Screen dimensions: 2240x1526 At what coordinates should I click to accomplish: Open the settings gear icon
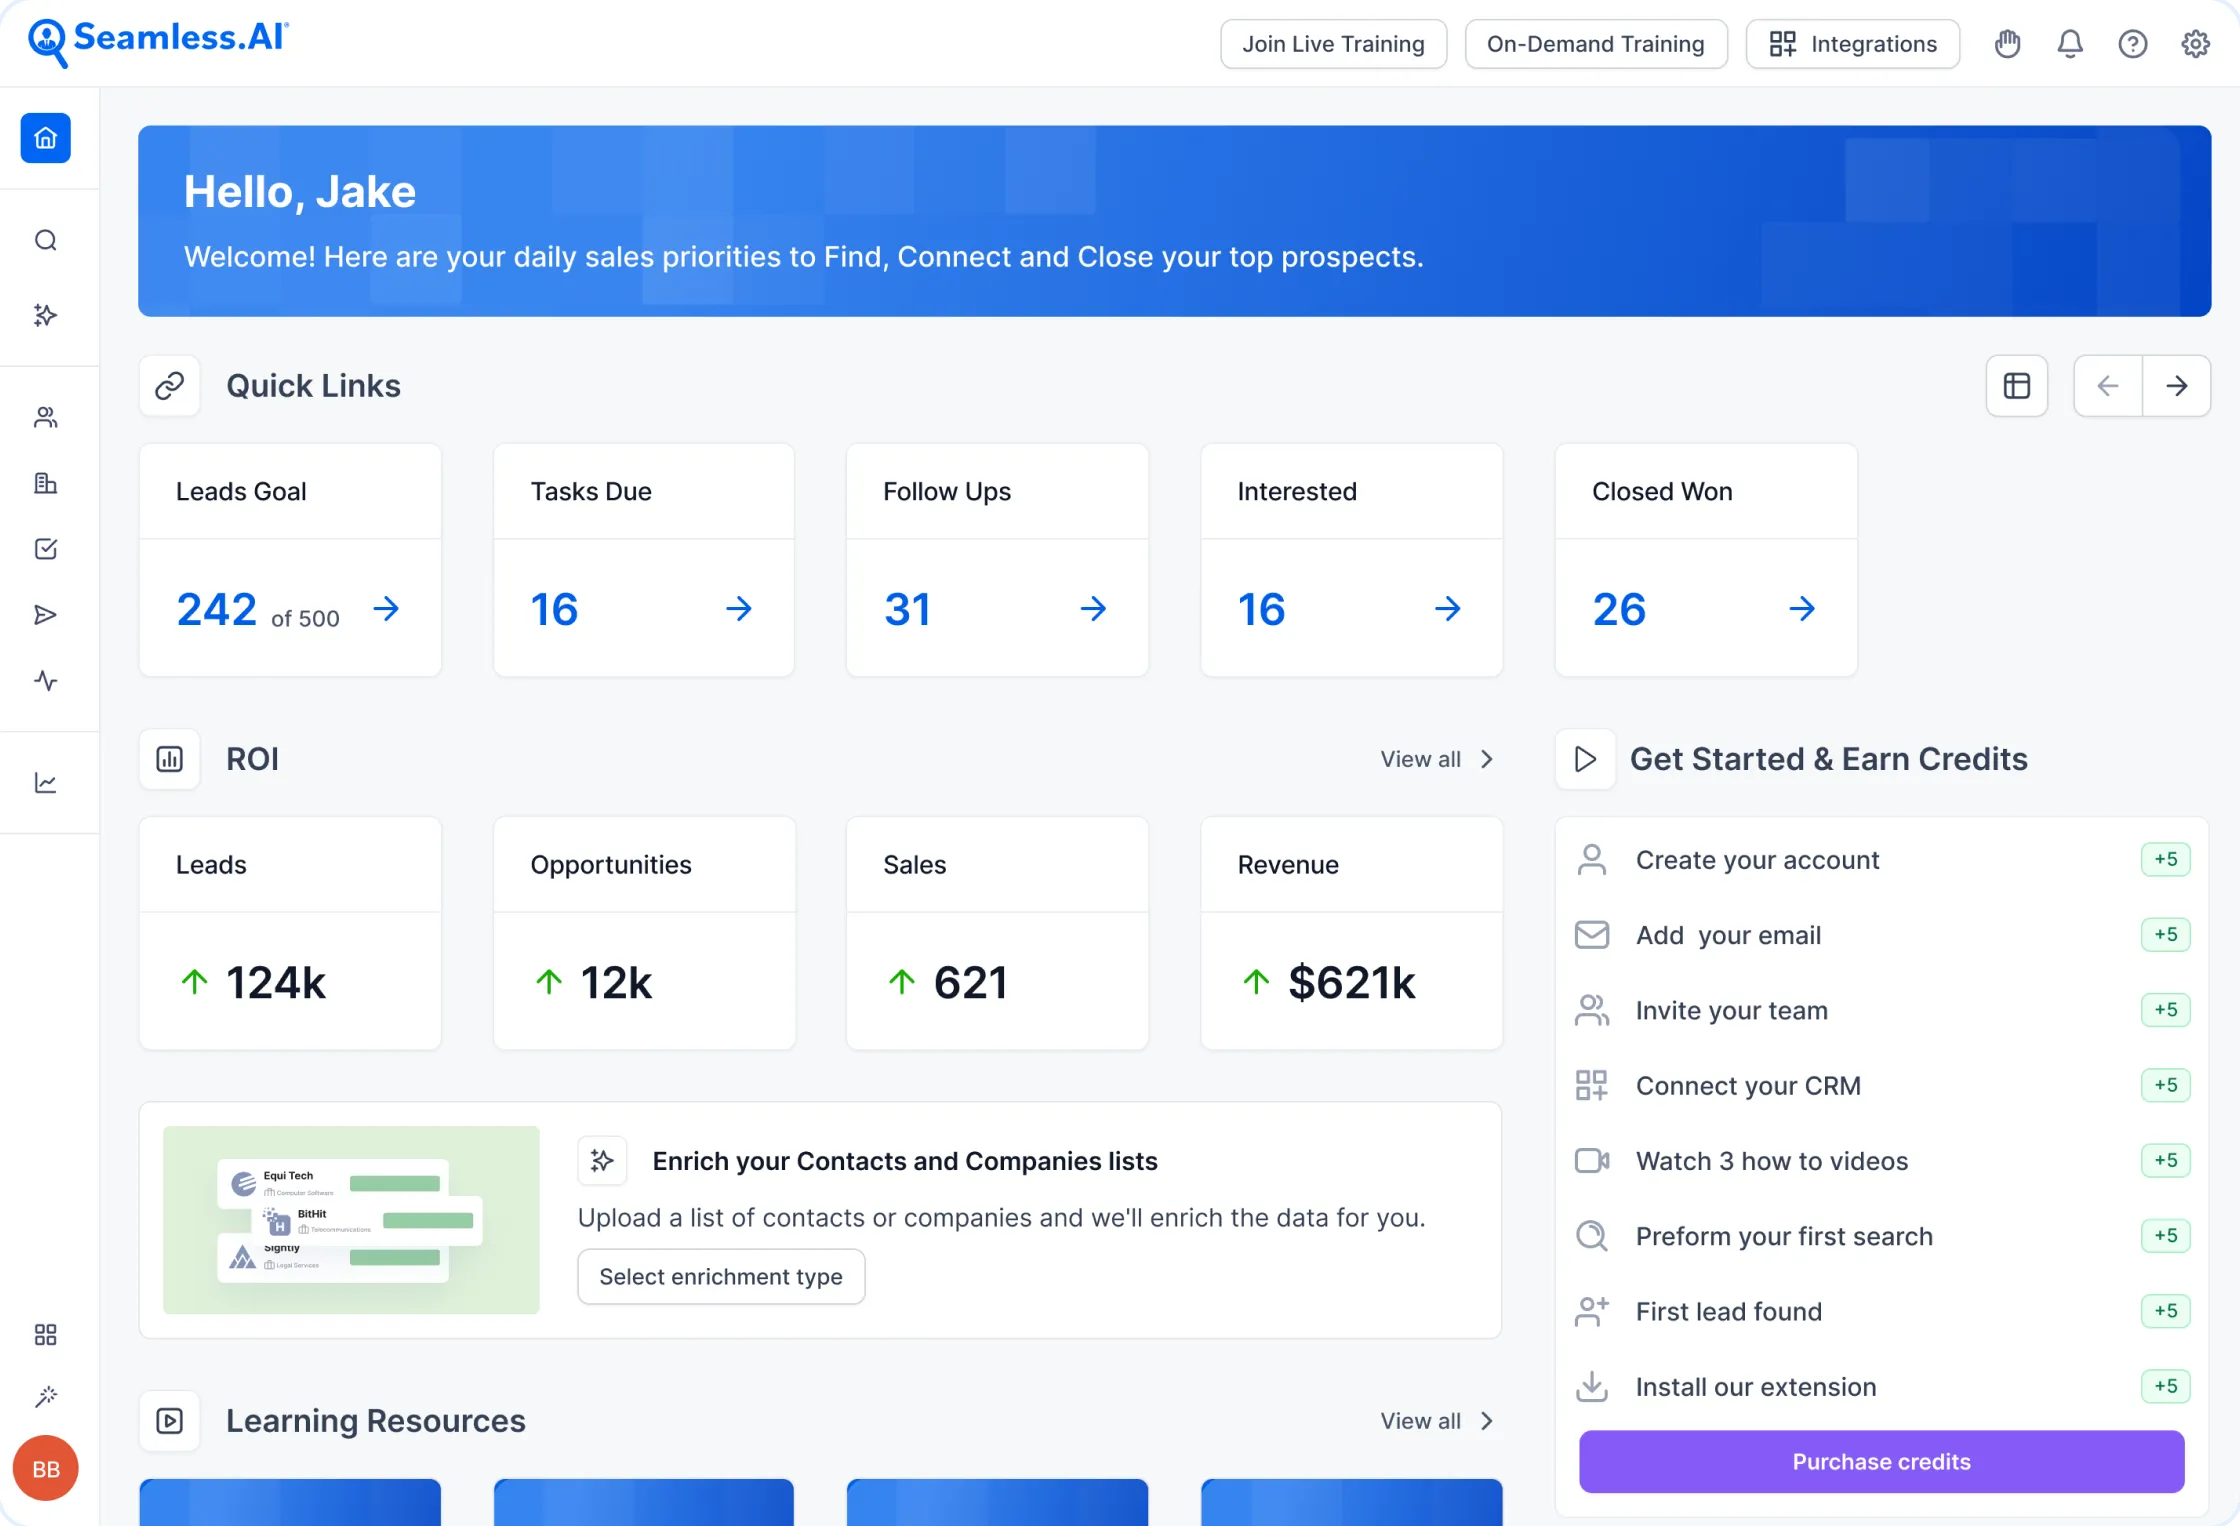[2195, 43]
